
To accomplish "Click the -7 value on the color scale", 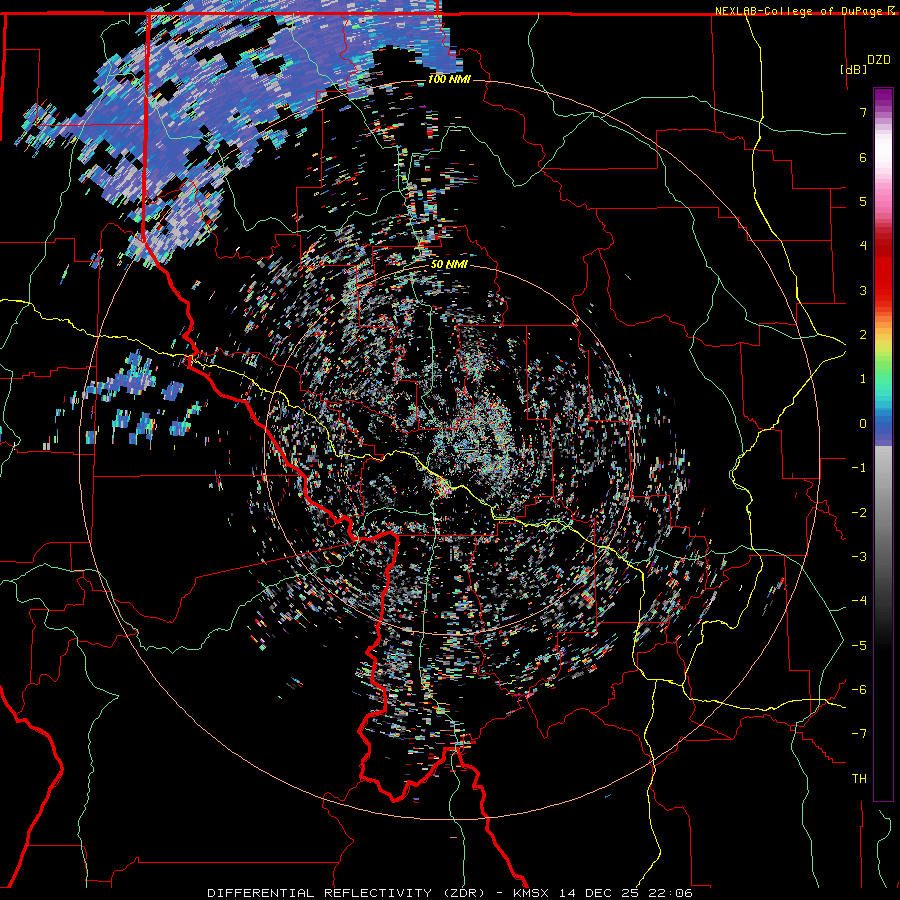I will 859,734.
